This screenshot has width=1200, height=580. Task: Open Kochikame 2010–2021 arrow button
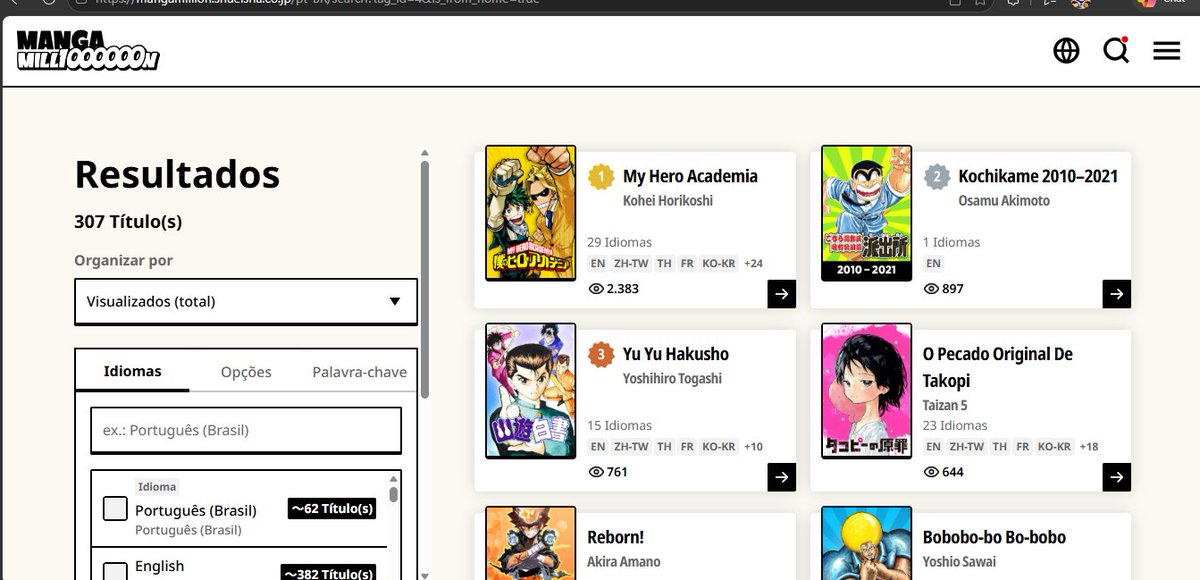[1117, 294]
